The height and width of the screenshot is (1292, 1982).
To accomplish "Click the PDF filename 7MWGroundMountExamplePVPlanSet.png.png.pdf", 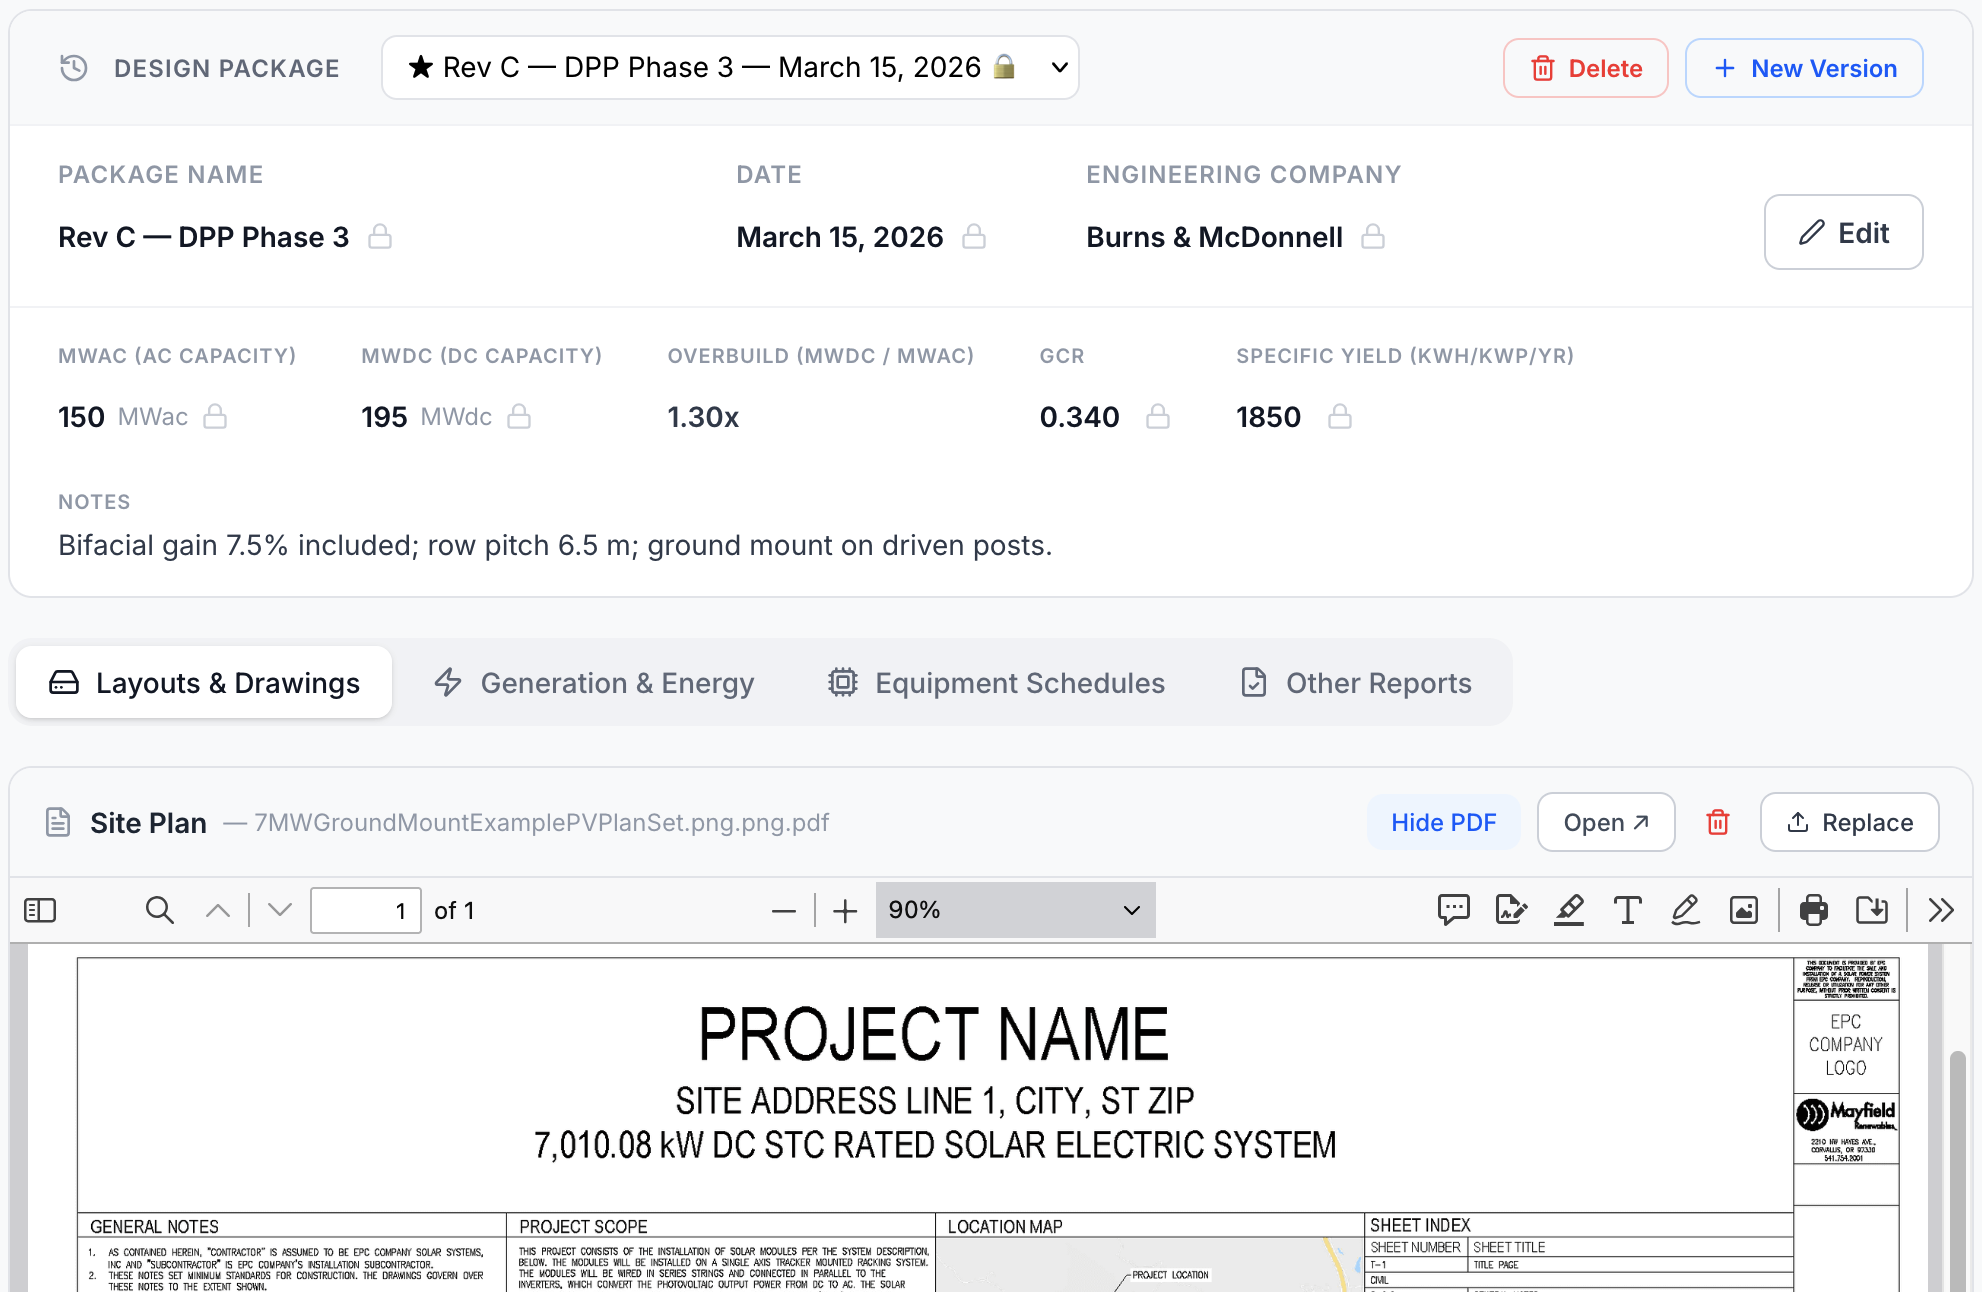I will [541, 822].
